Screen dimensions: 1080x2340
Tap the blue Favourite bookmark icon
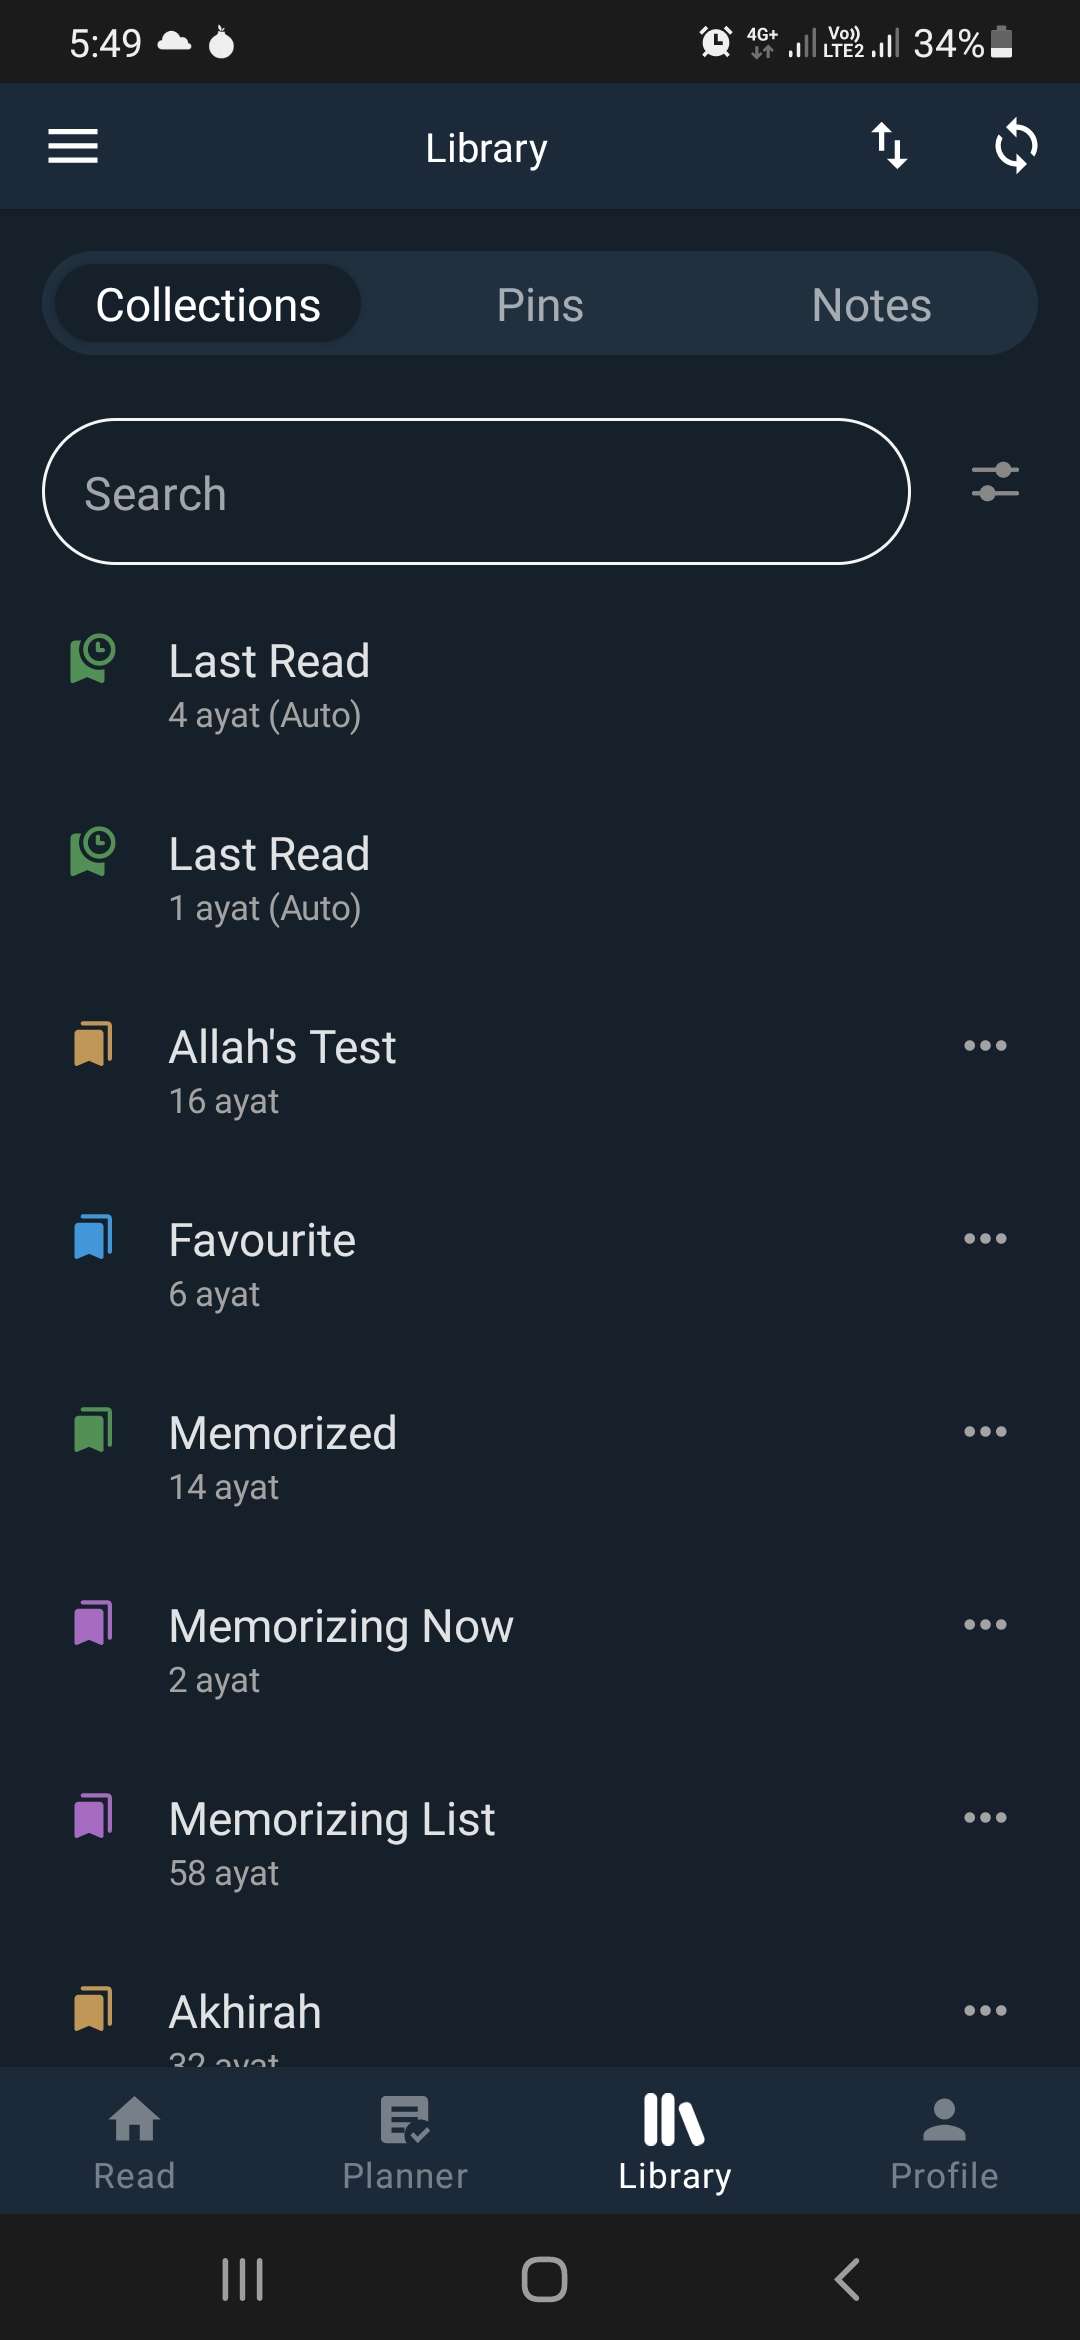(x=93, y=1238)
